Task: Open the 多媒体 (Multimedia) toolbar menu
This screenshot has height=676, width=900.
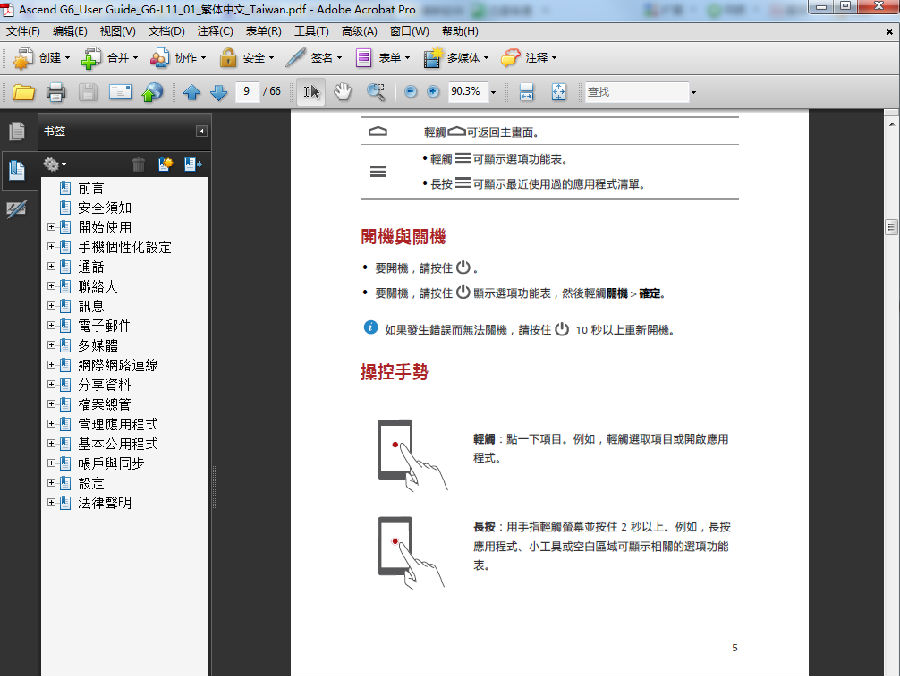Action: tap(456, 58)
